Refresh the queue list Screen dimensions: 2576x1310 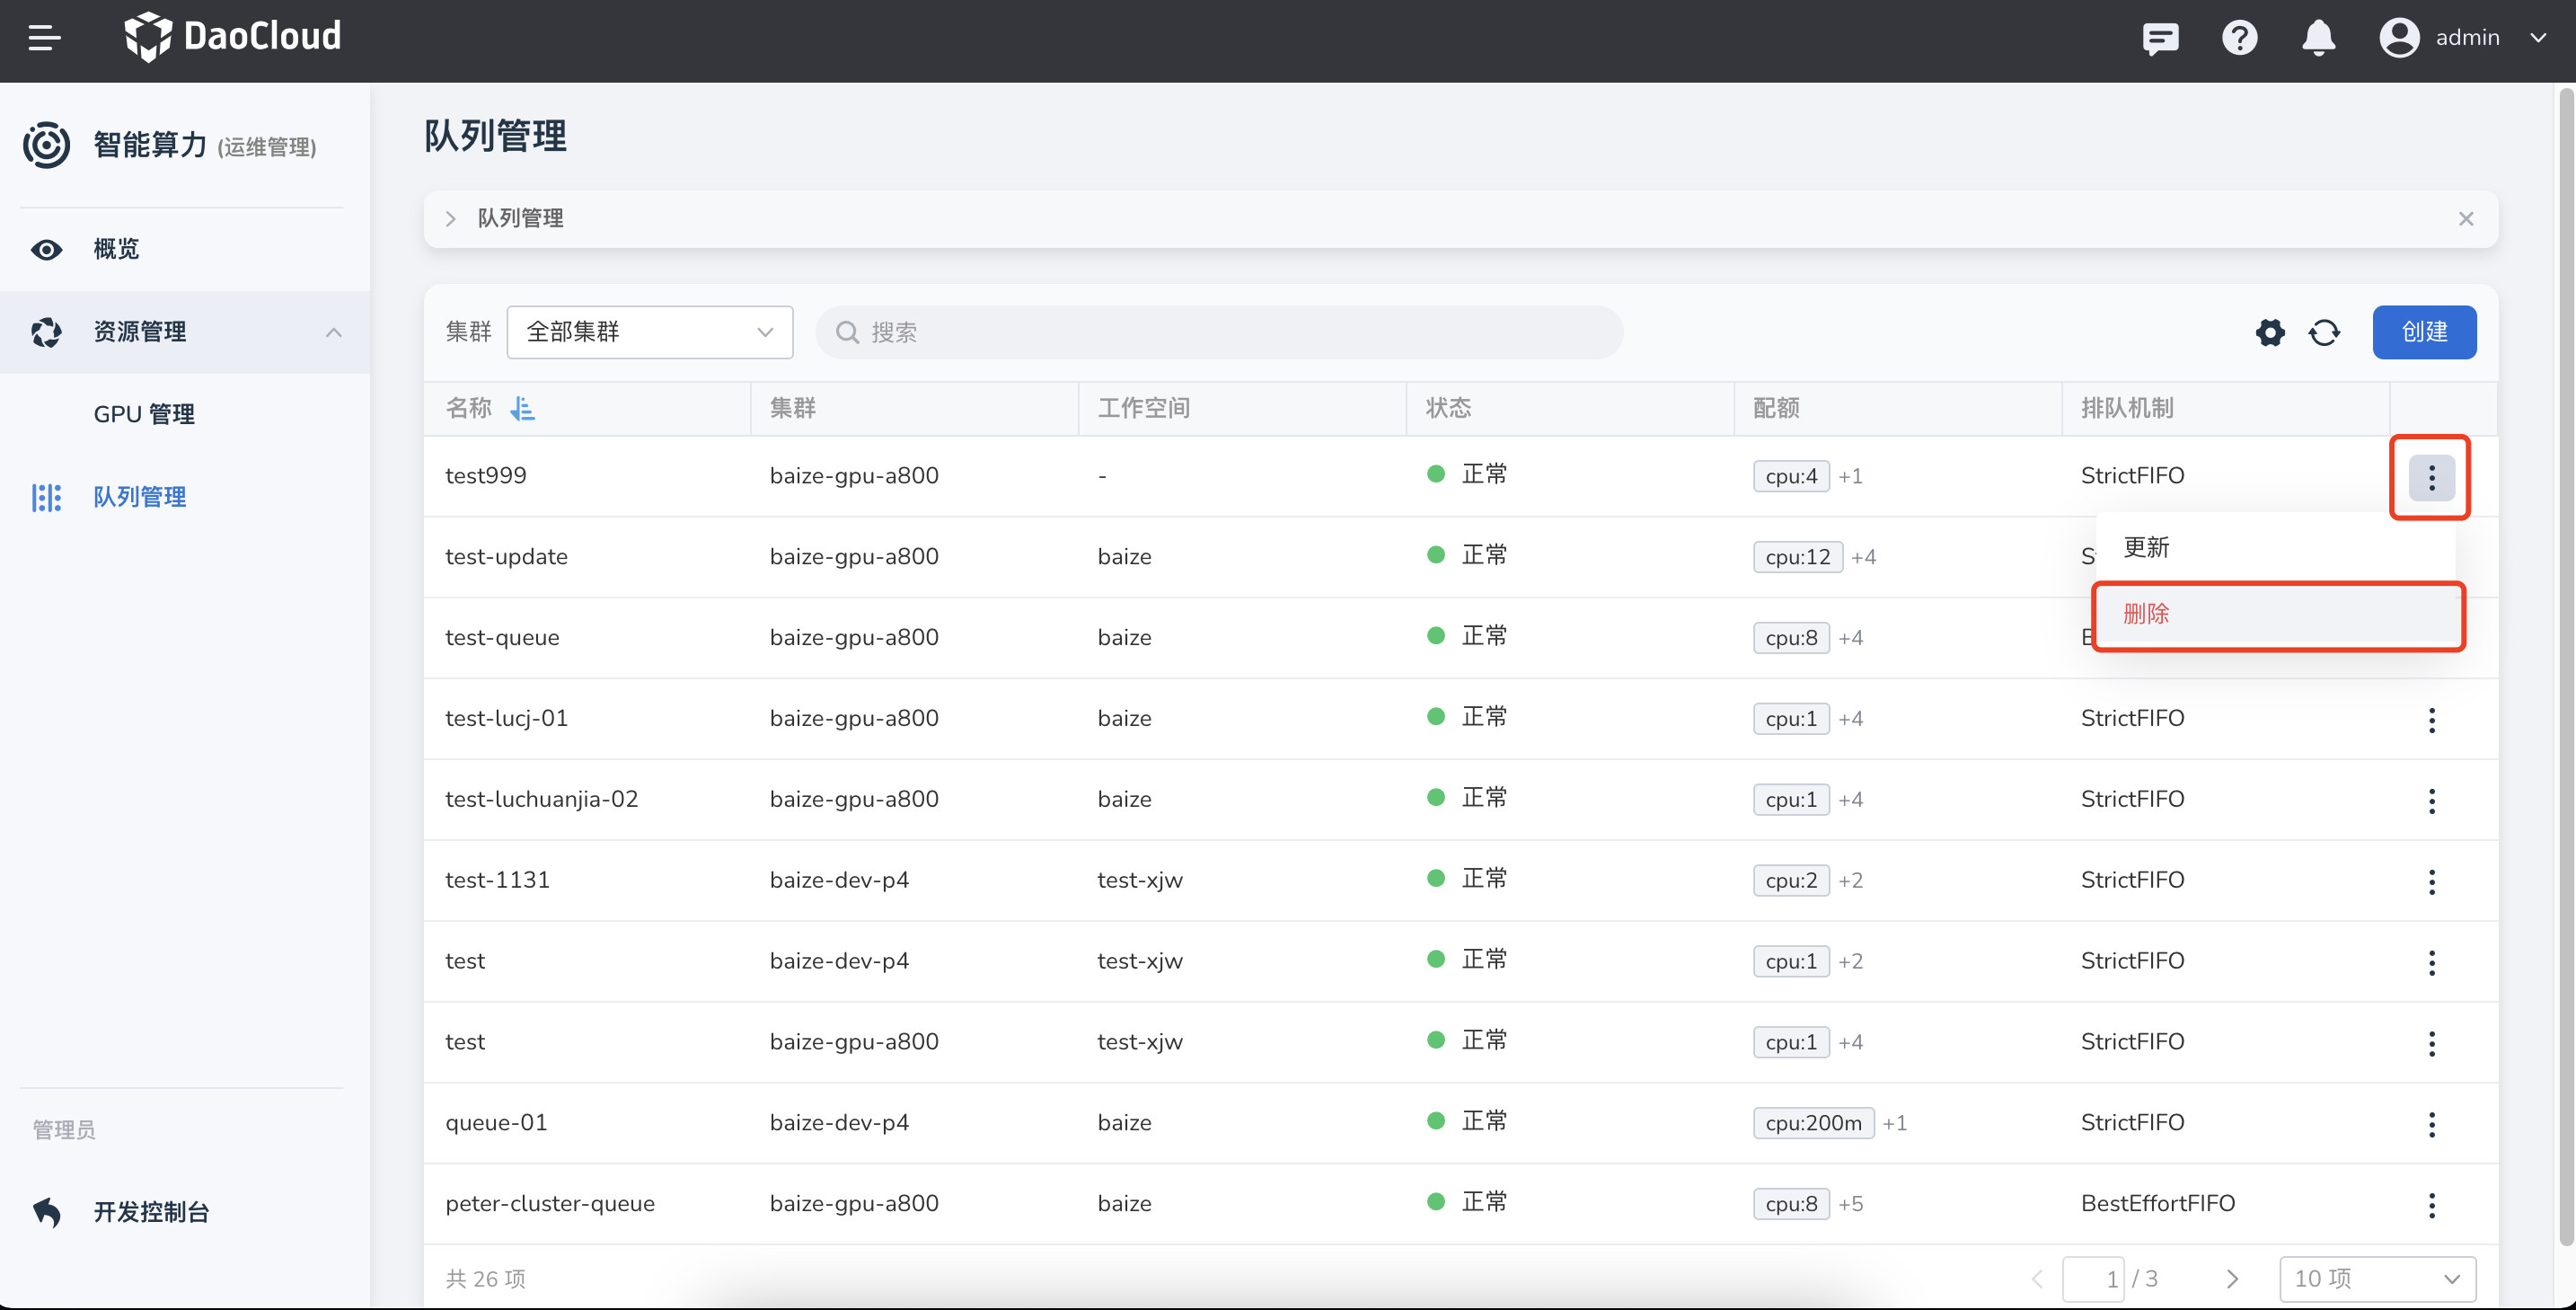(2324, 333)
